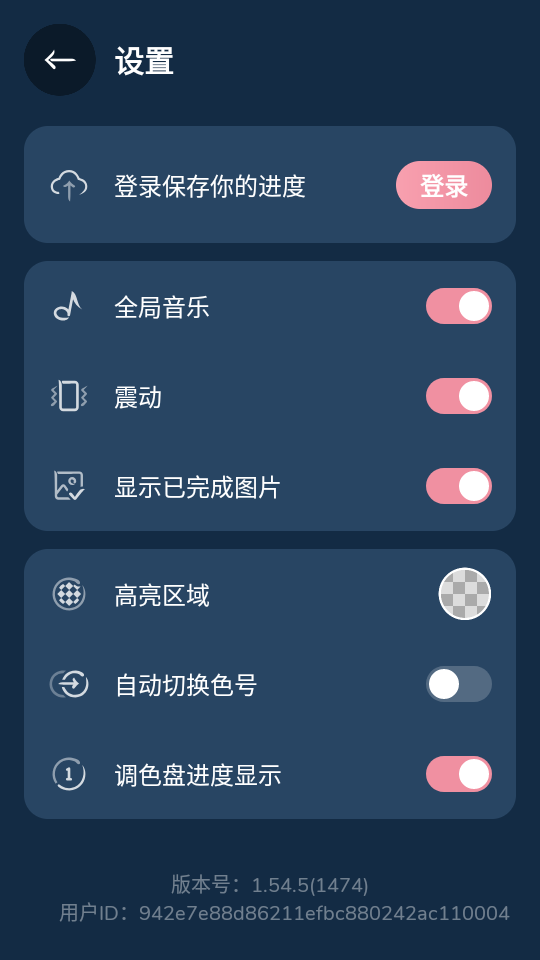The width and height of the screenshot is (540, 960).
Task: Click the music note icon
Action: coord(69,306)
